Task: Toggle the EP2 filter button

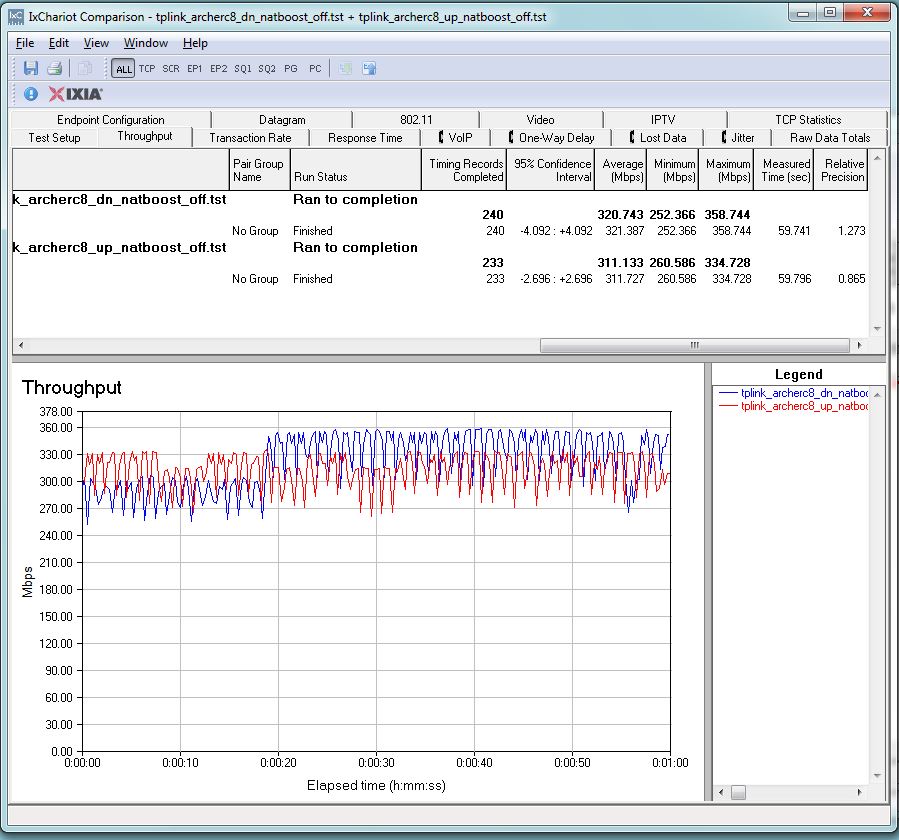Action: point(218,69)
